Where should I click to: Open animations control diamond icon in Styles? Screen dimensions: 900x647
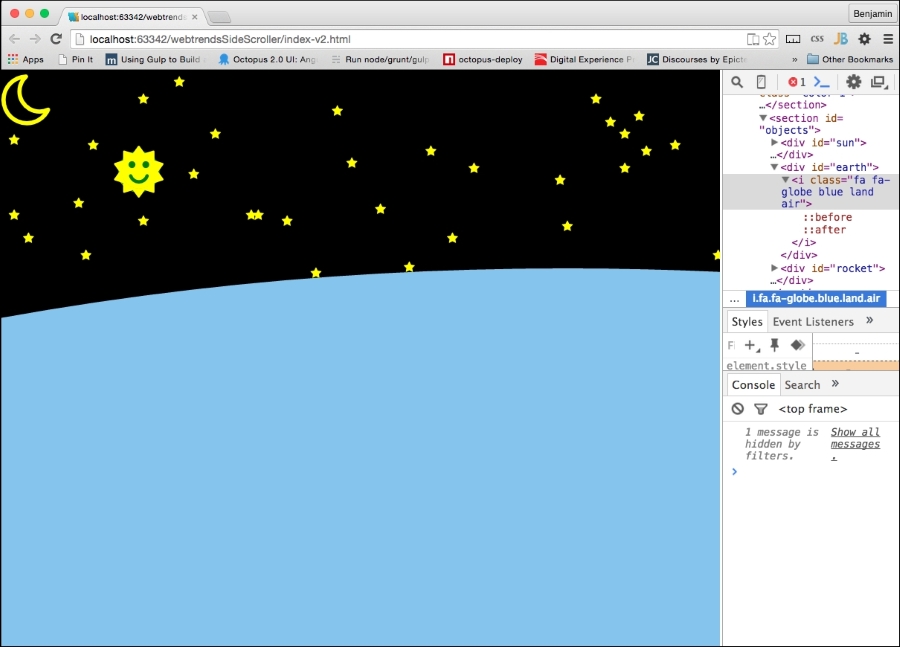[798, 345]
